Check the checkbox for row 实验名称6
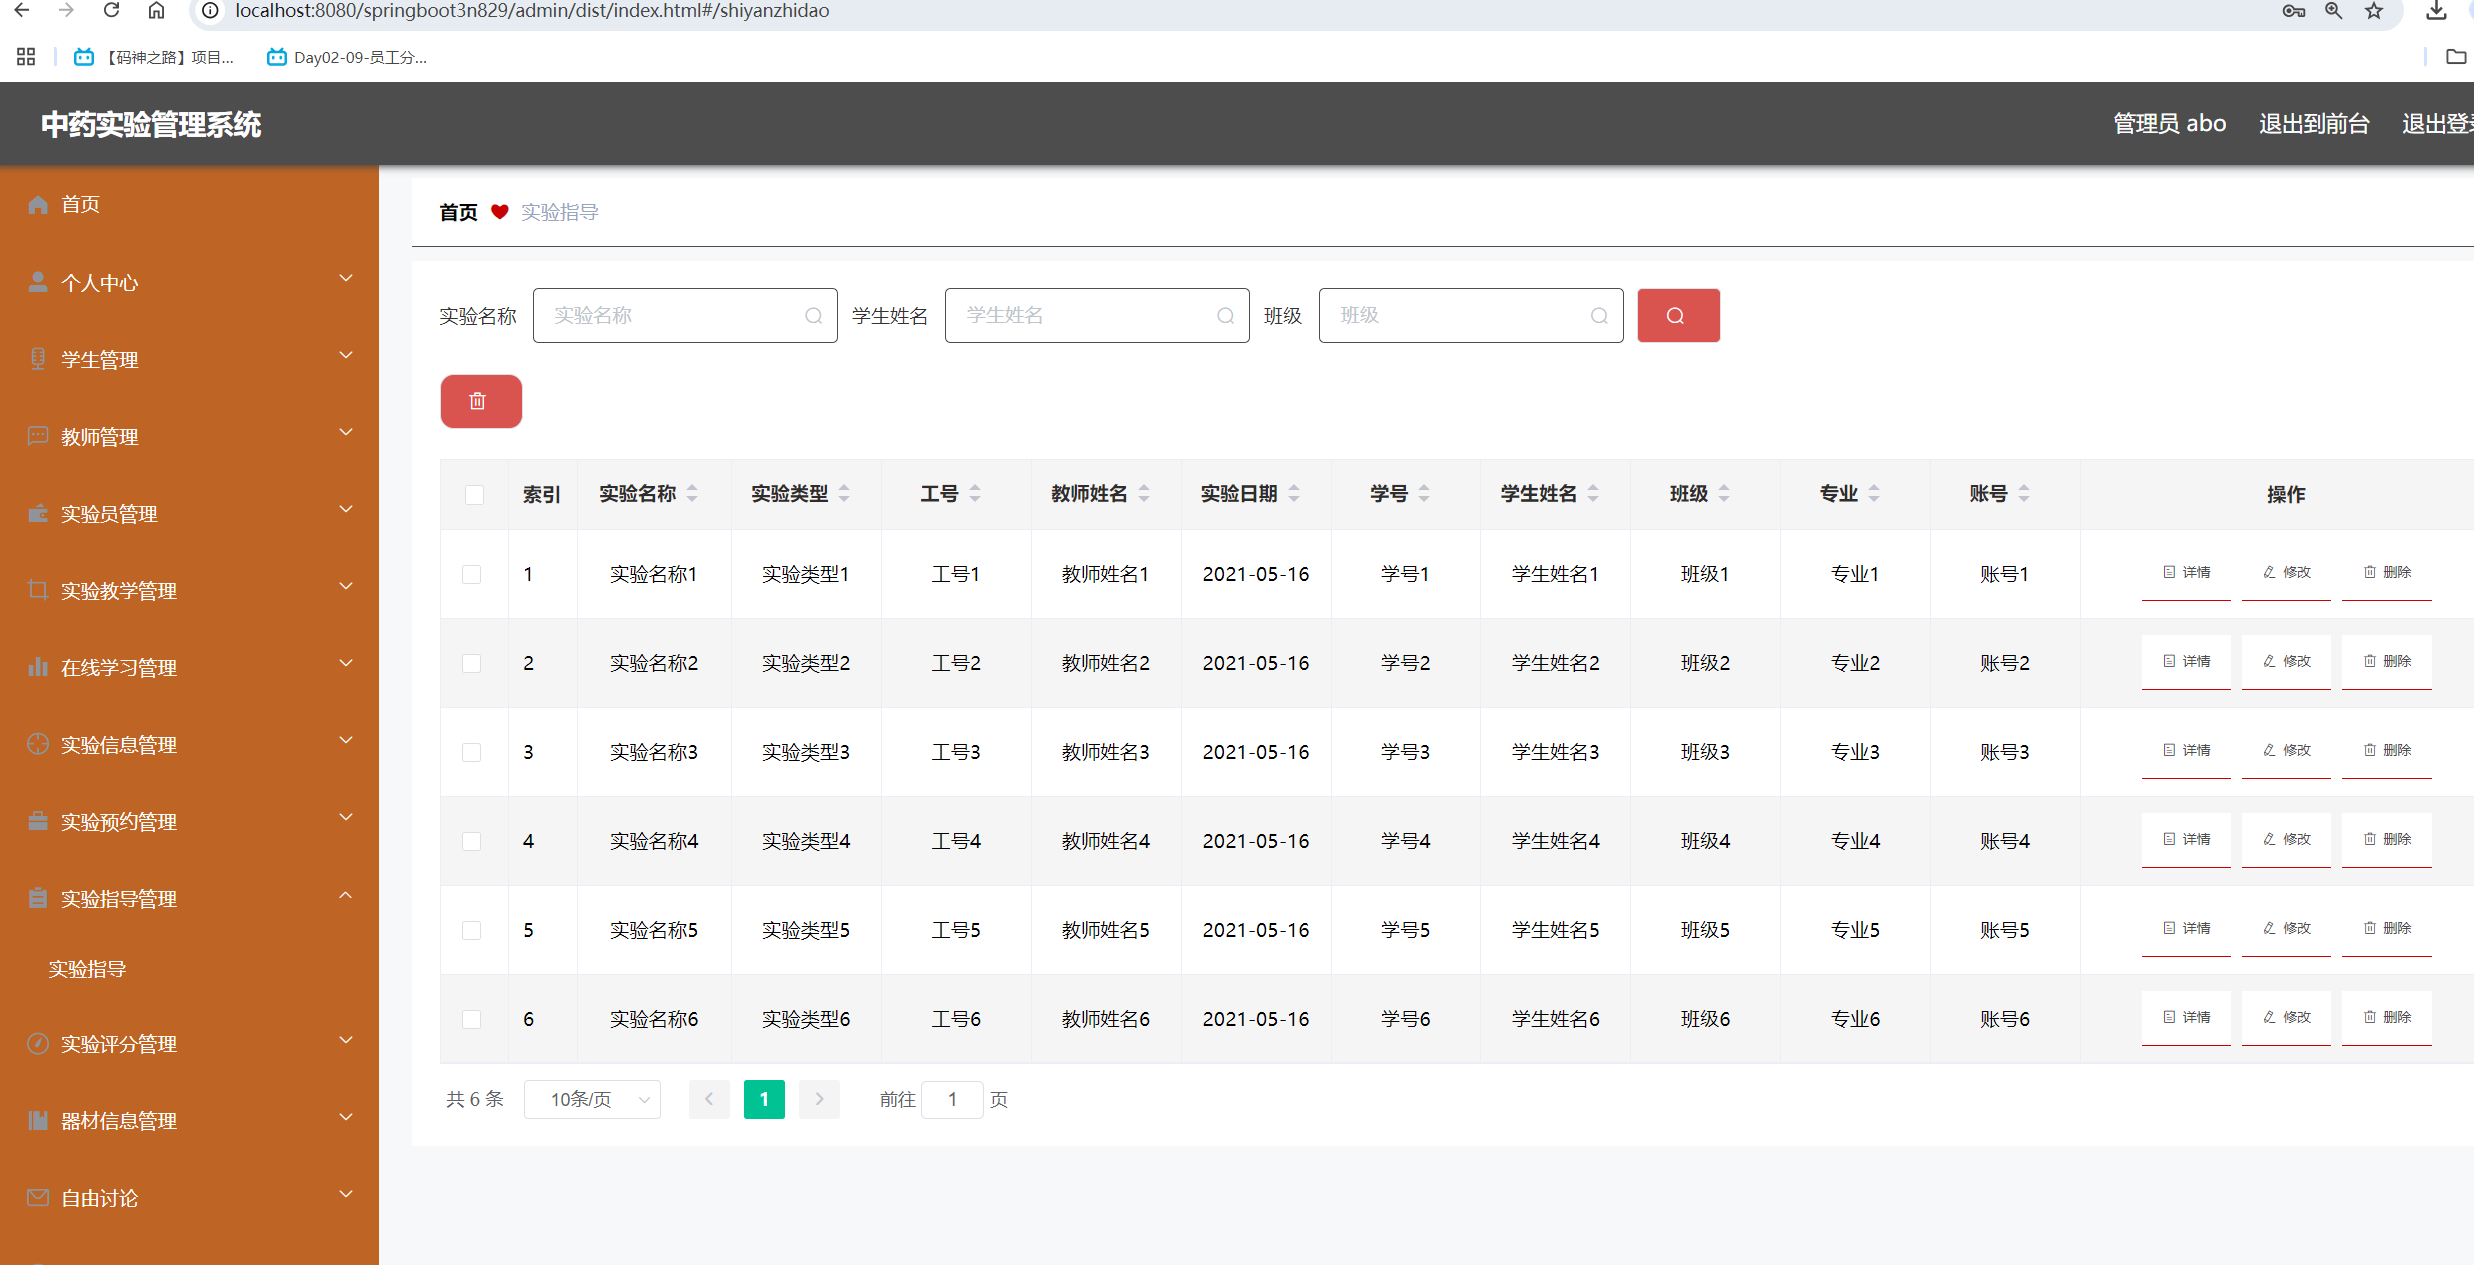The height and width of the screenshot is (1265, 2474). [x=472, y=1019]
